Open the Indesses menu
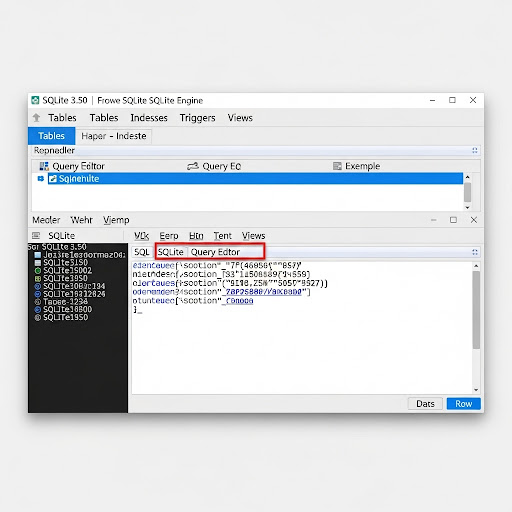Image resolution: width=512 pixels, height=512 pixels. [149, 118]
